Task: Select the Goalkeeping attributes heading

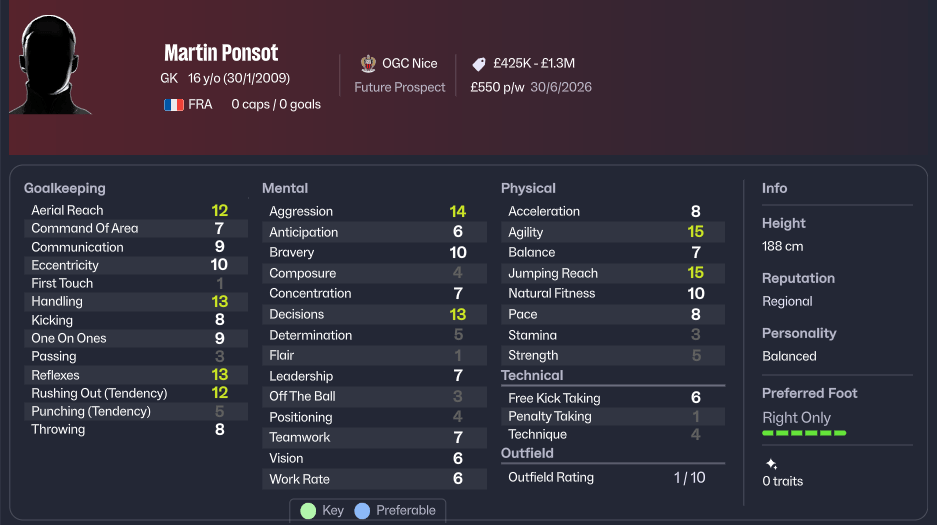Action: 64,188
